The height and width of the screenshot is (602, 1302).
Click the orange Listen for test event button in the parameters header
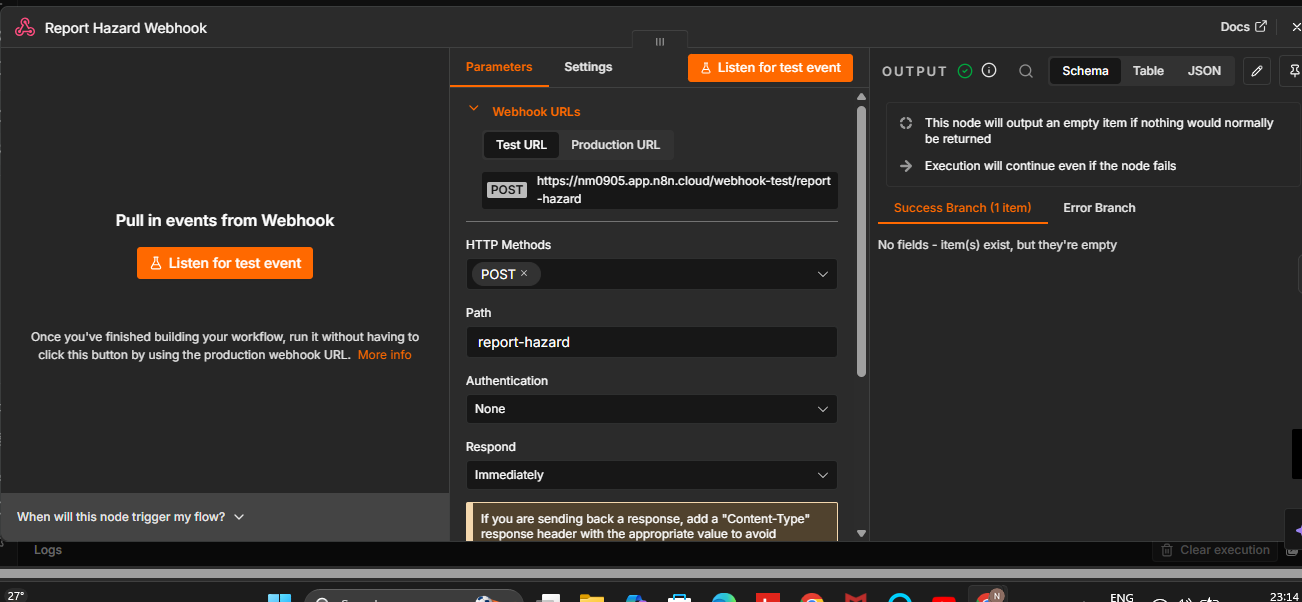770,67
